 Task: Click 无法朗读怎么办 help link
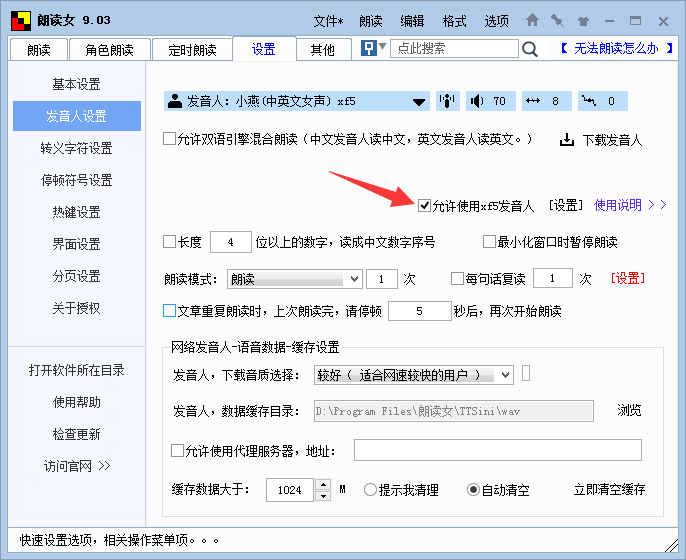(616, 48)
